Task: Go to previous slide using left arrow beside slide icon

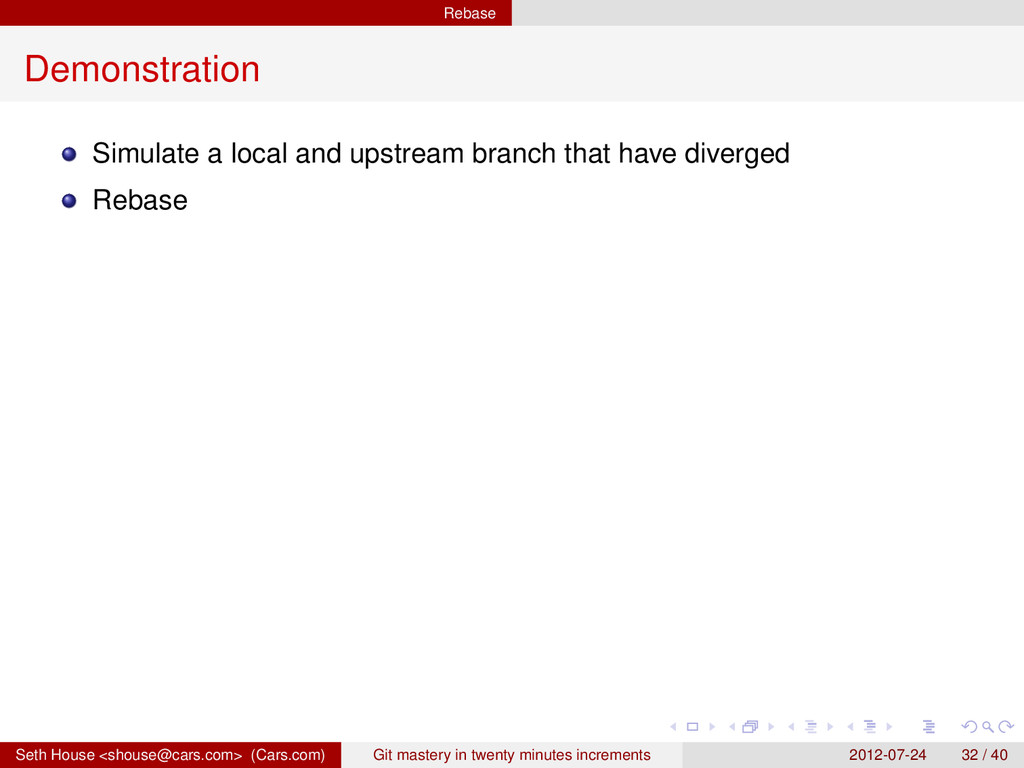Action: (x=673, y=727)
